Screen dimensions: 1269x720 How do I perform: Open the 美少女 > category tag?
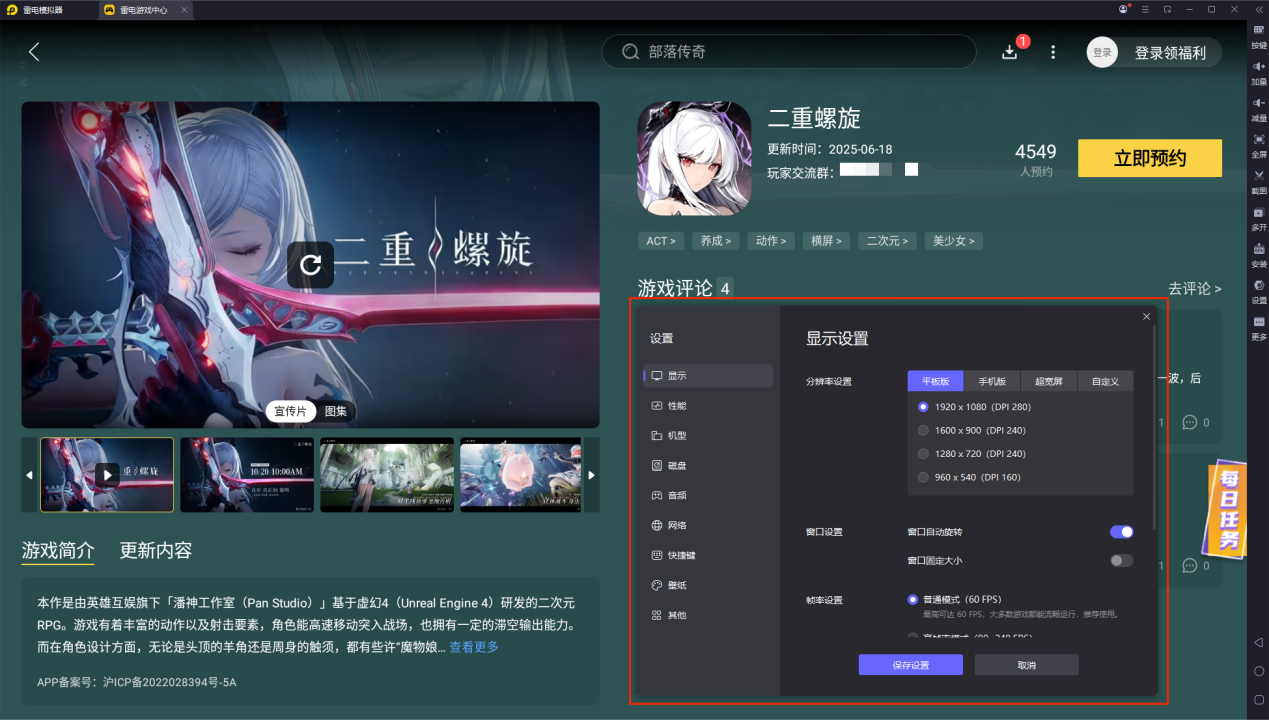954,241
